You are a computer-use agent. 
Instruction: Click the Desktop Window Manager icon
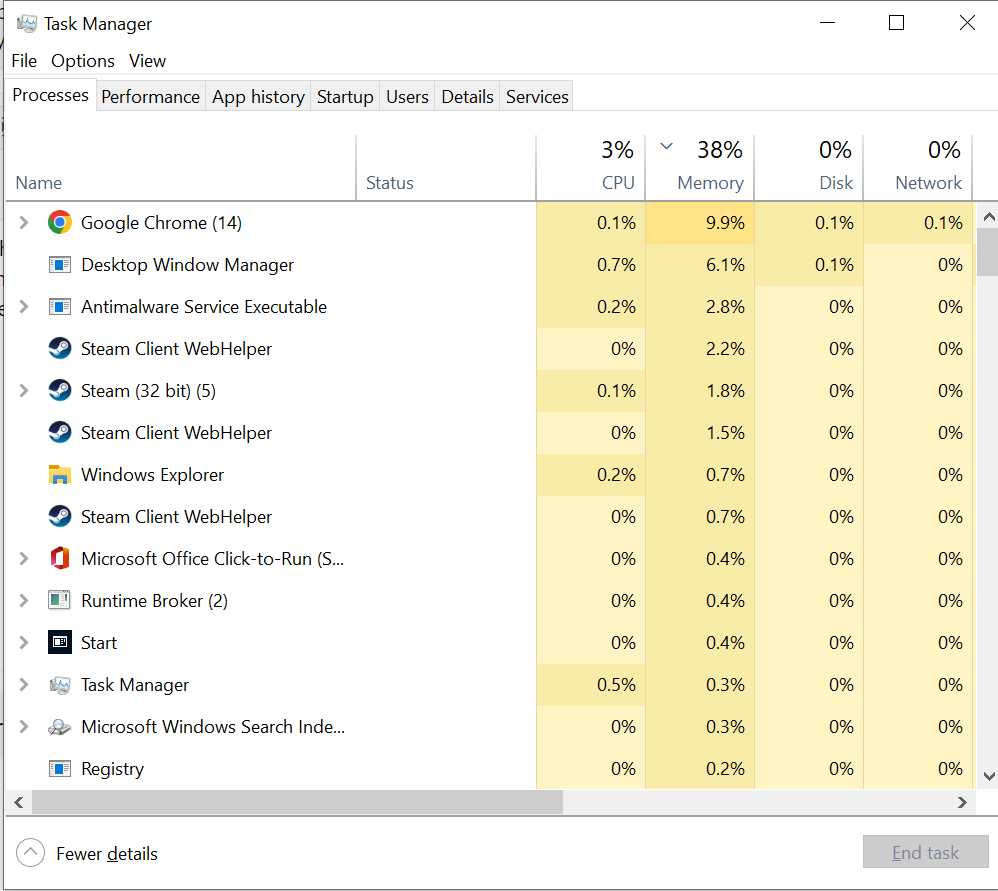point(60,265)
